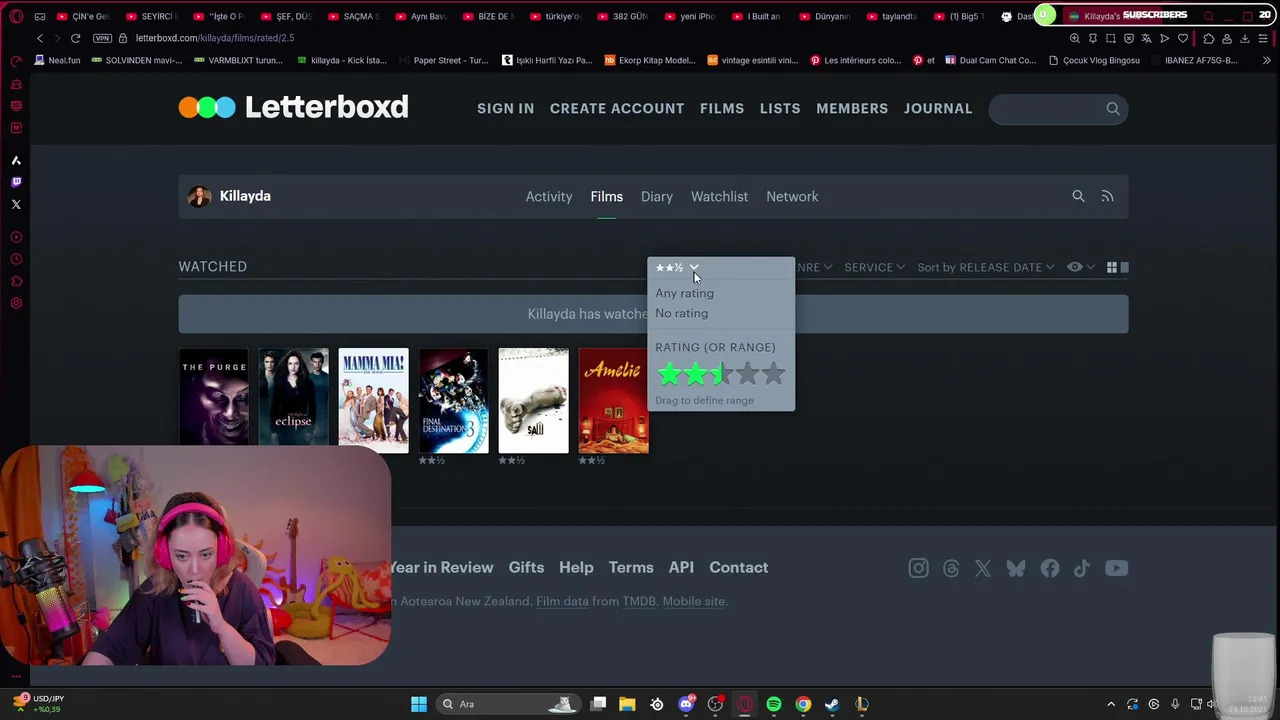
Task: Go to MEMBERS in main navigation
Action: point(852,108)
